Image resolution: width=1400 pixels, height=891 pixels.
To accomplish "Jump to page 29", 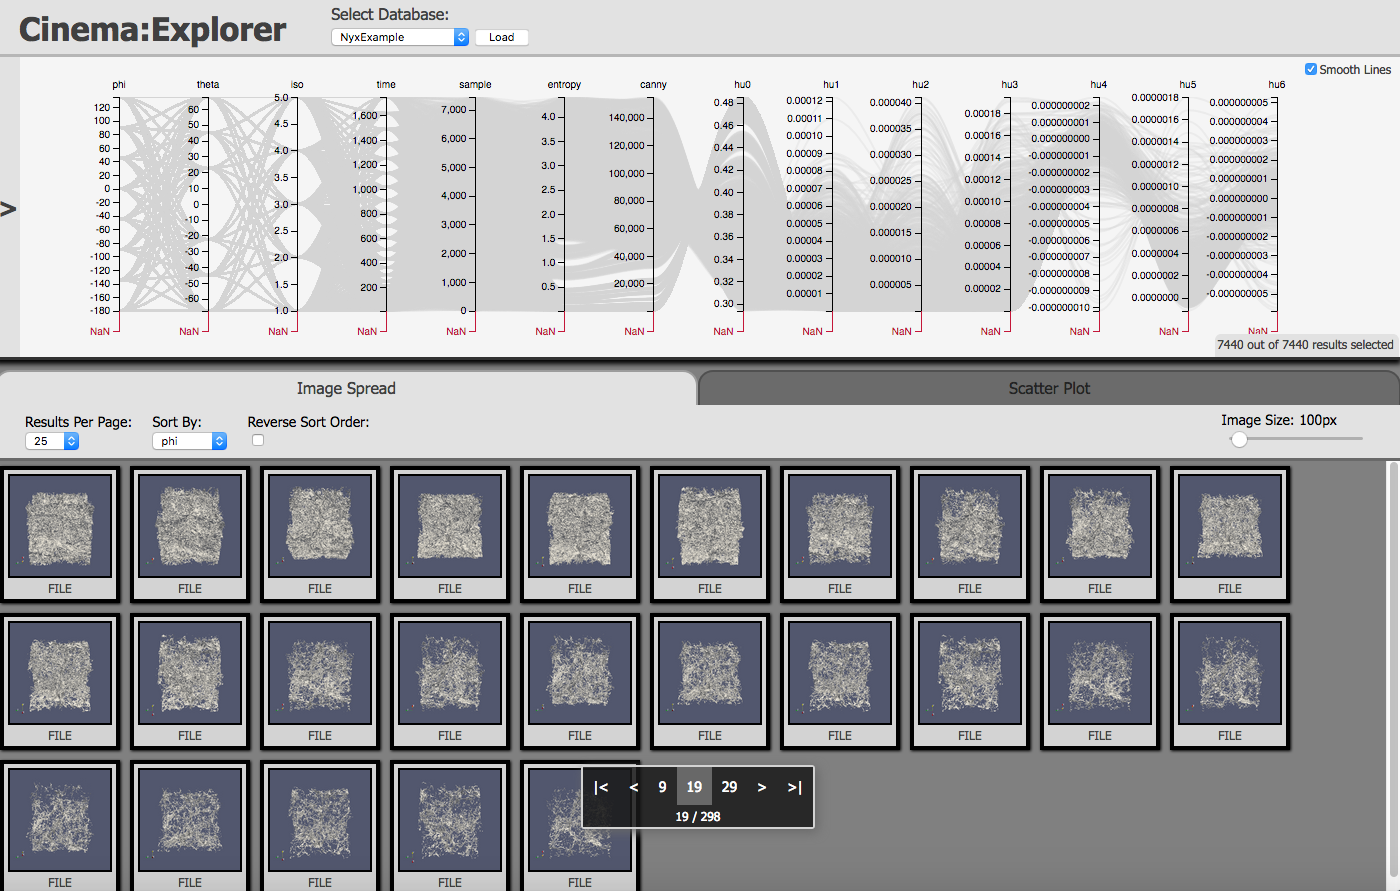I will (729, 787).
